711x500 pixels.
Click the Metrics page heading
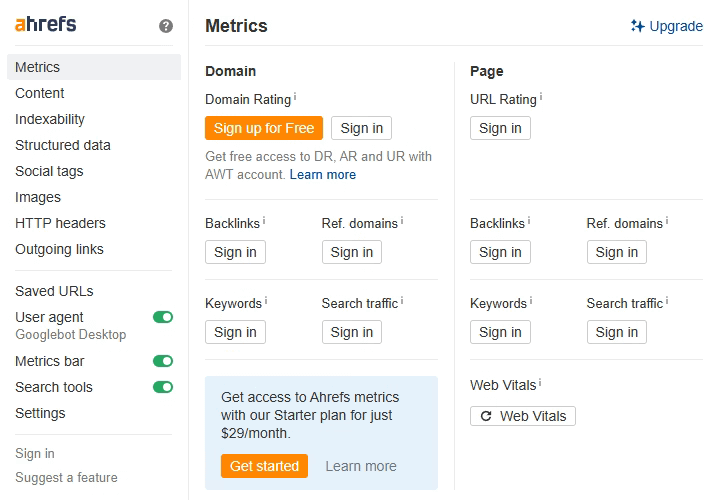click(x=236, y=26)
